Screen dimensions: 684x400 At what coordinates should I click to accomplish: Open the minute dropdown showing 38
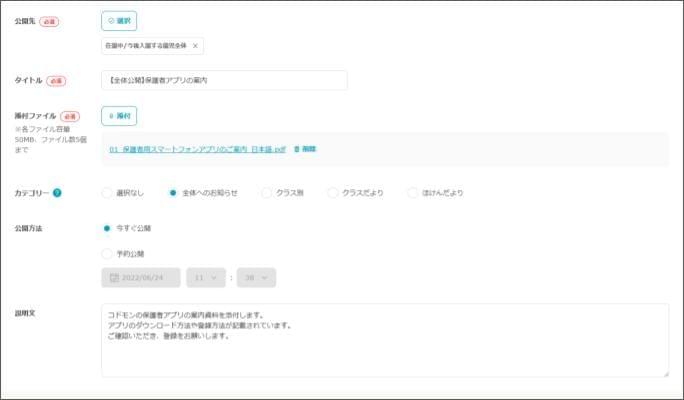point(256,277)
